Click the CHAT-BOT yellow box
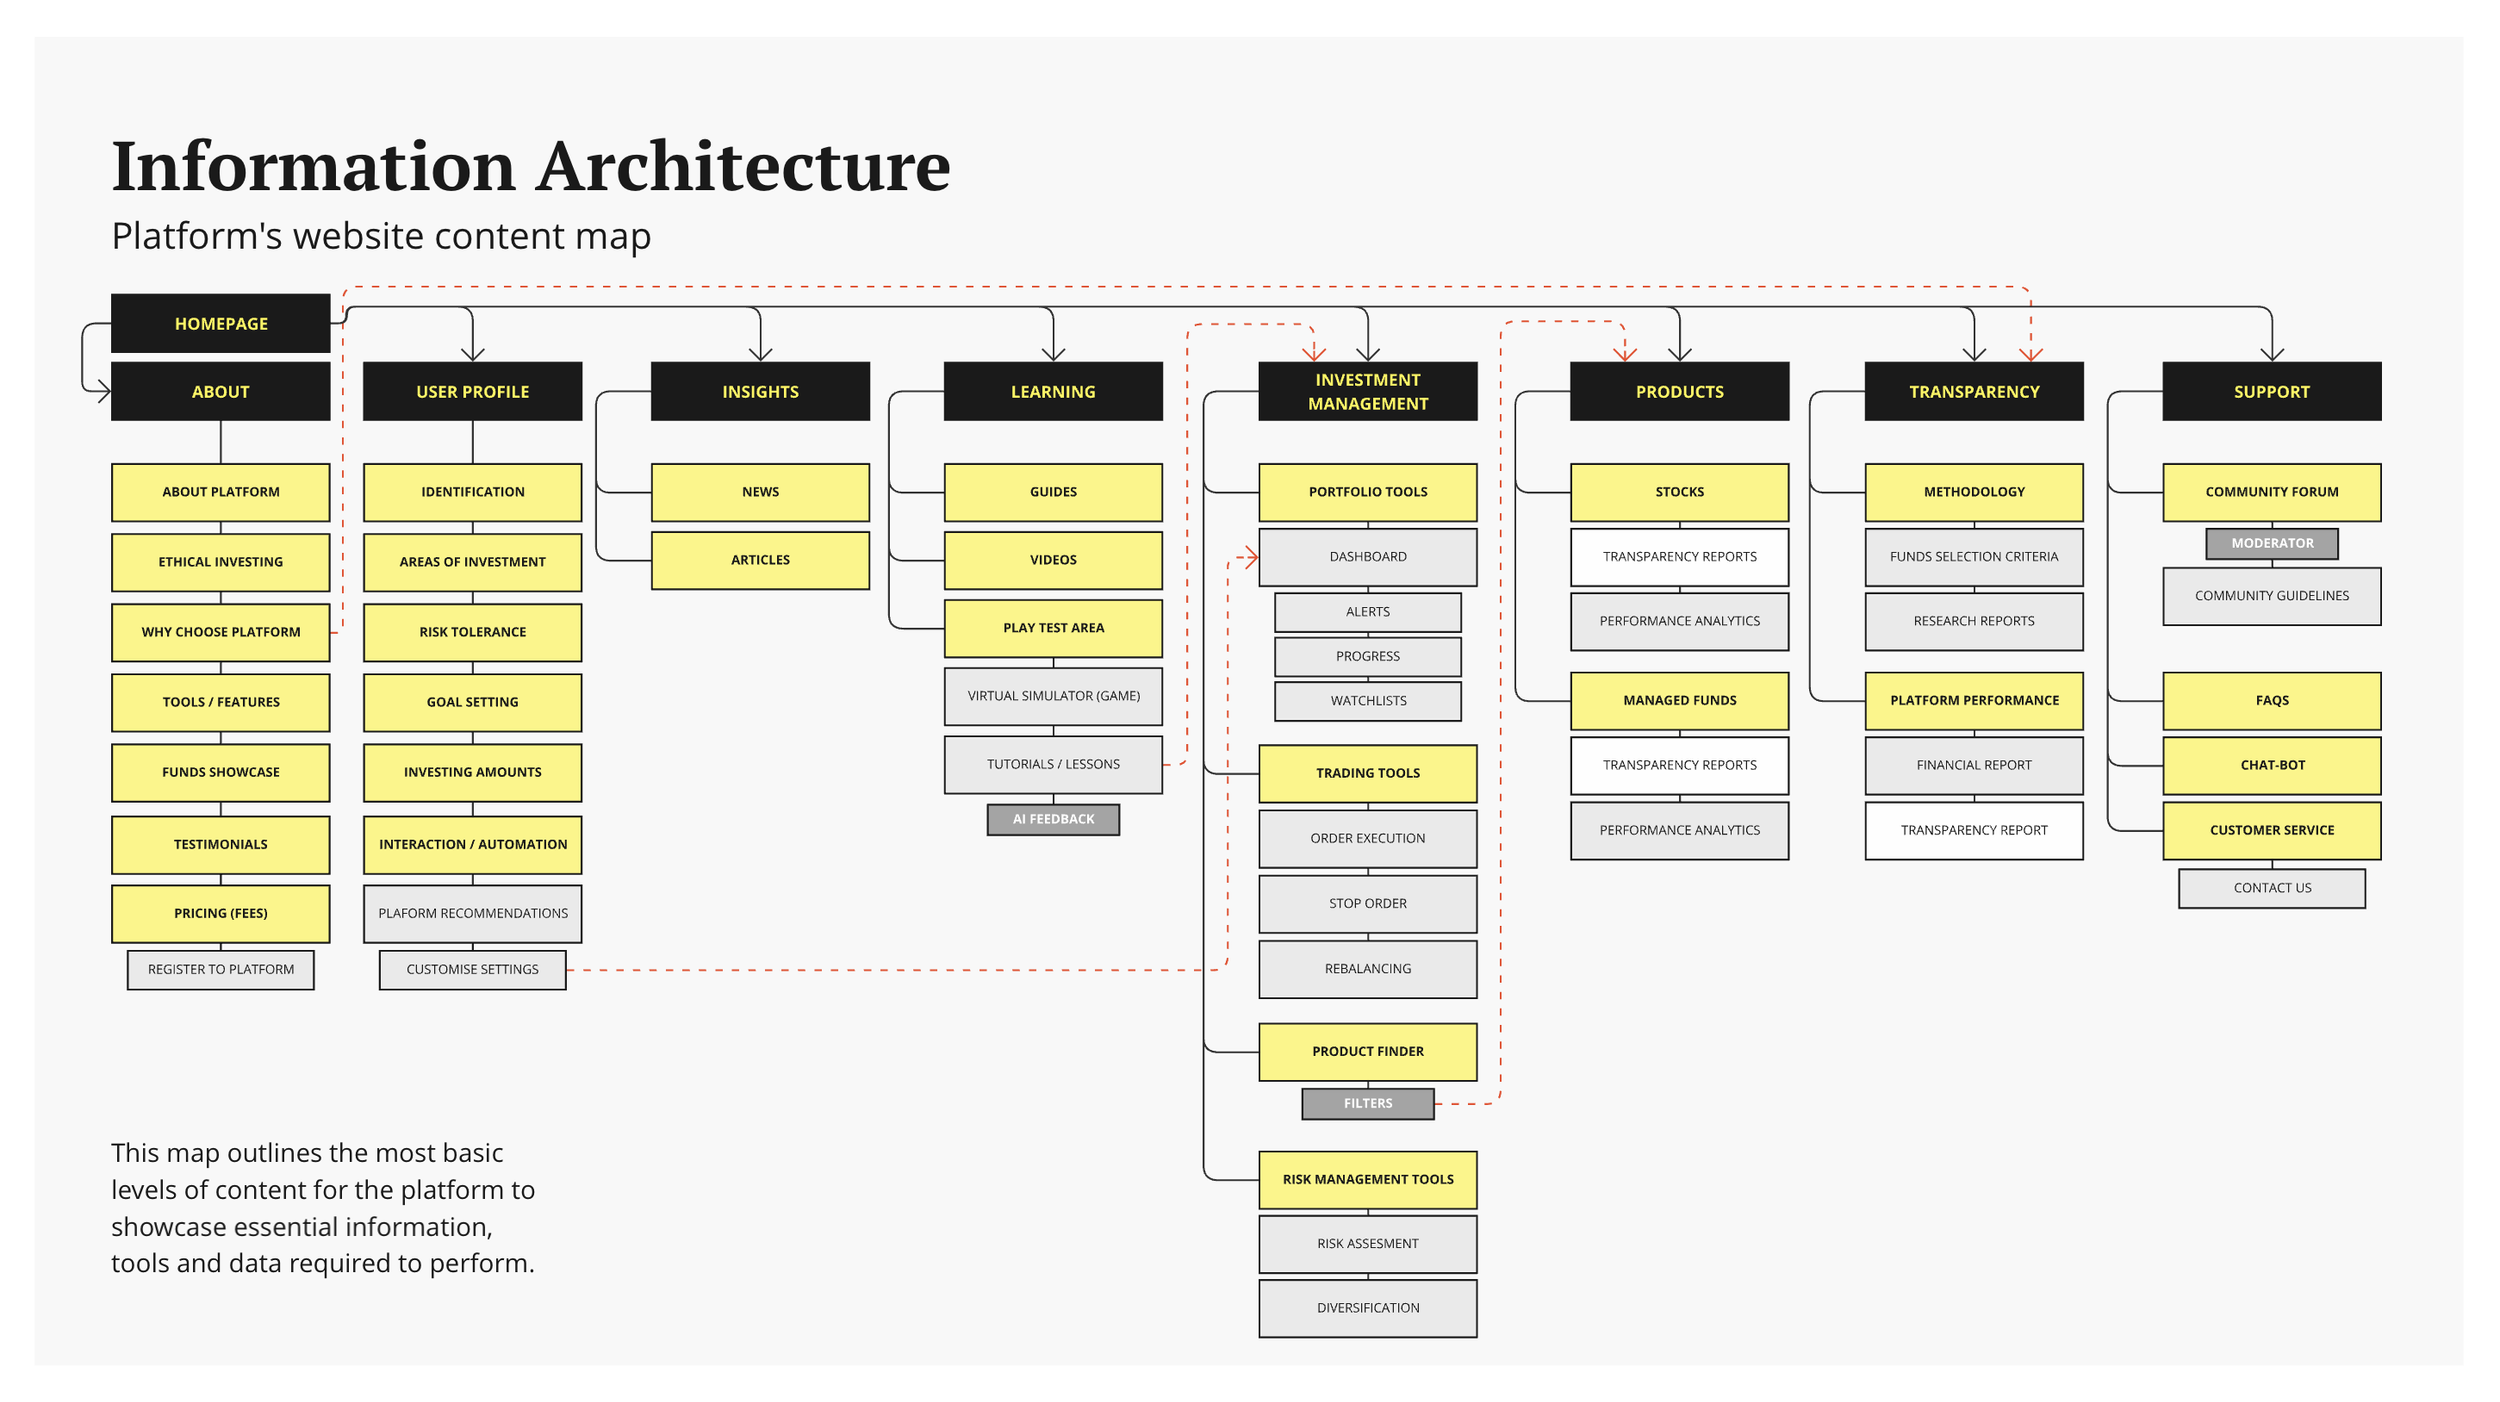Screen dimensions: 2500x1402 point(2271,765)
